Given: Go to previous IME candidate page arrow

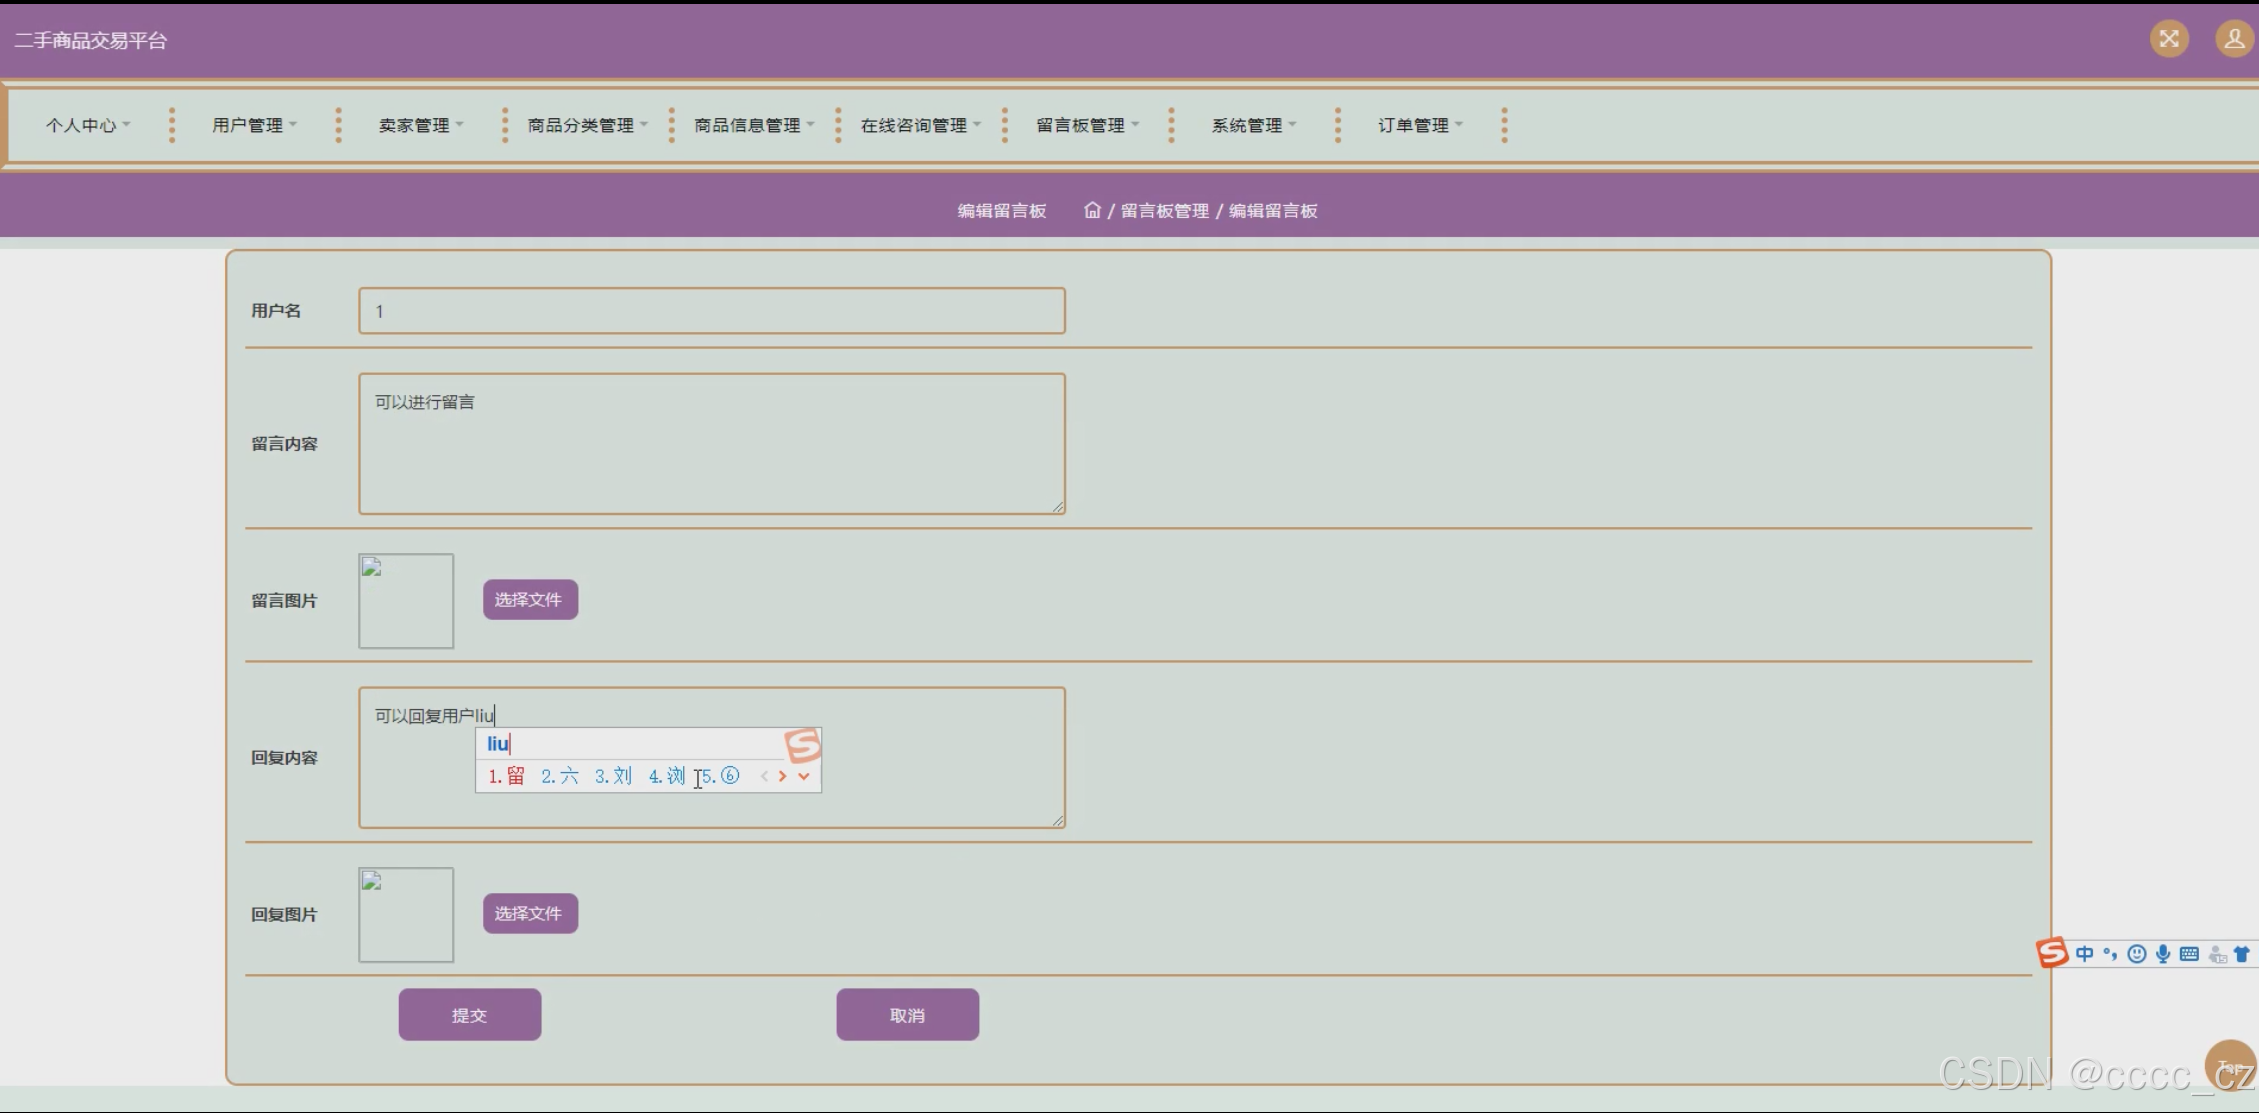Looking at the screenshot, I should click(x=764, y=776).
